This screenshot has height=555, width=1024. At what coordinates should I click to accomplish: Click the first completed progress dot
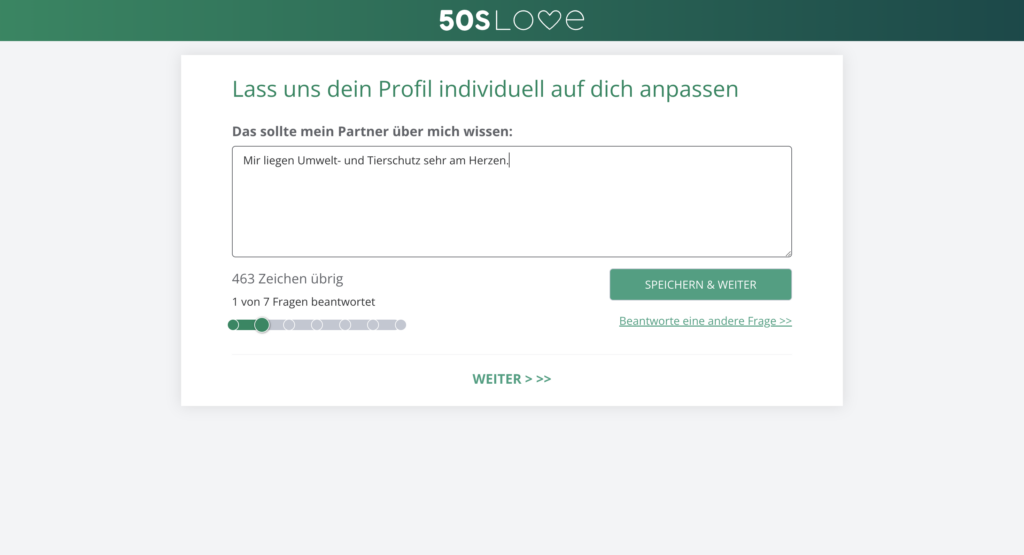tap(233, 325)
